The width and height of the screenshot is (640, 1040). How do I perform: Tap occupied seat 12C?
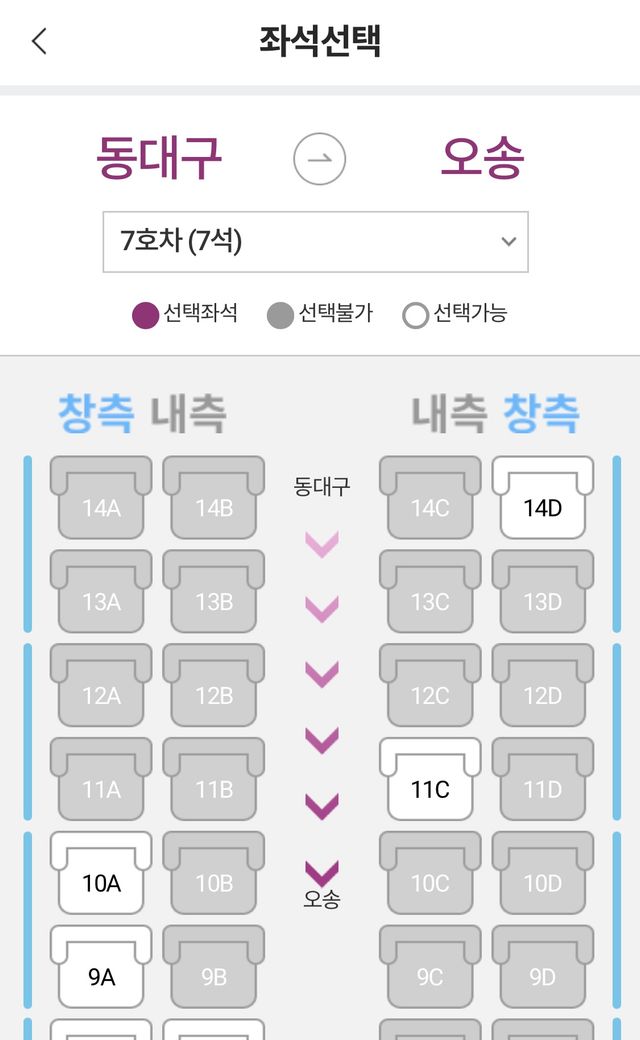click(430, 687)
